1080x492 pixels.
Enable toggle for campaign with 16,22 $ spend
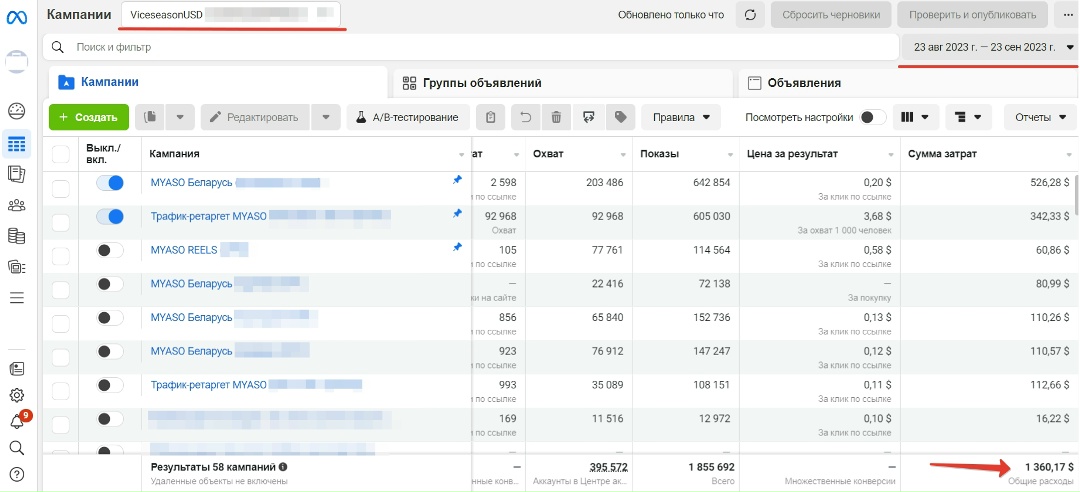pos(110,419)
